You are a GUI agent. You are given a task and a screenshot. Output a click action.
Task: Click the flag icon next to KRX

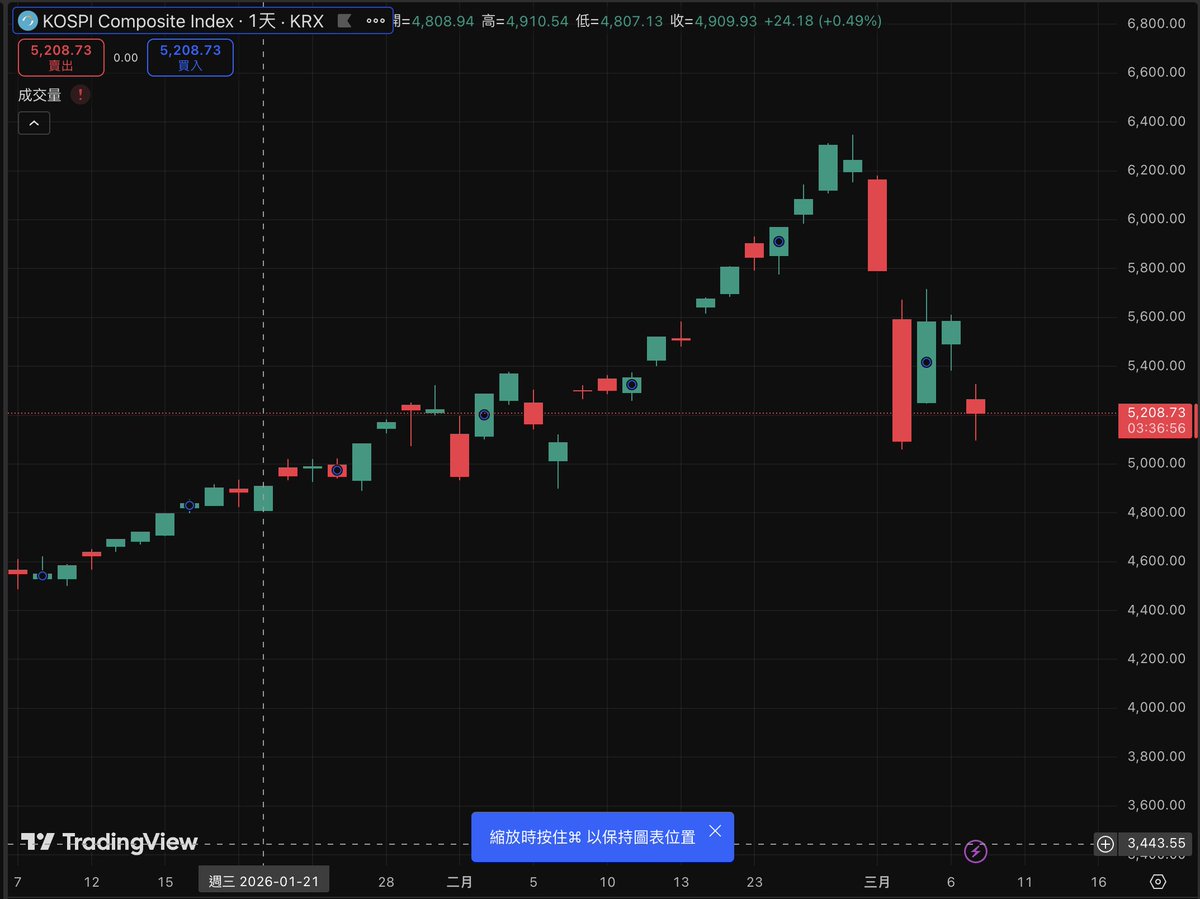pyautogui.click(x=344, y=20)
